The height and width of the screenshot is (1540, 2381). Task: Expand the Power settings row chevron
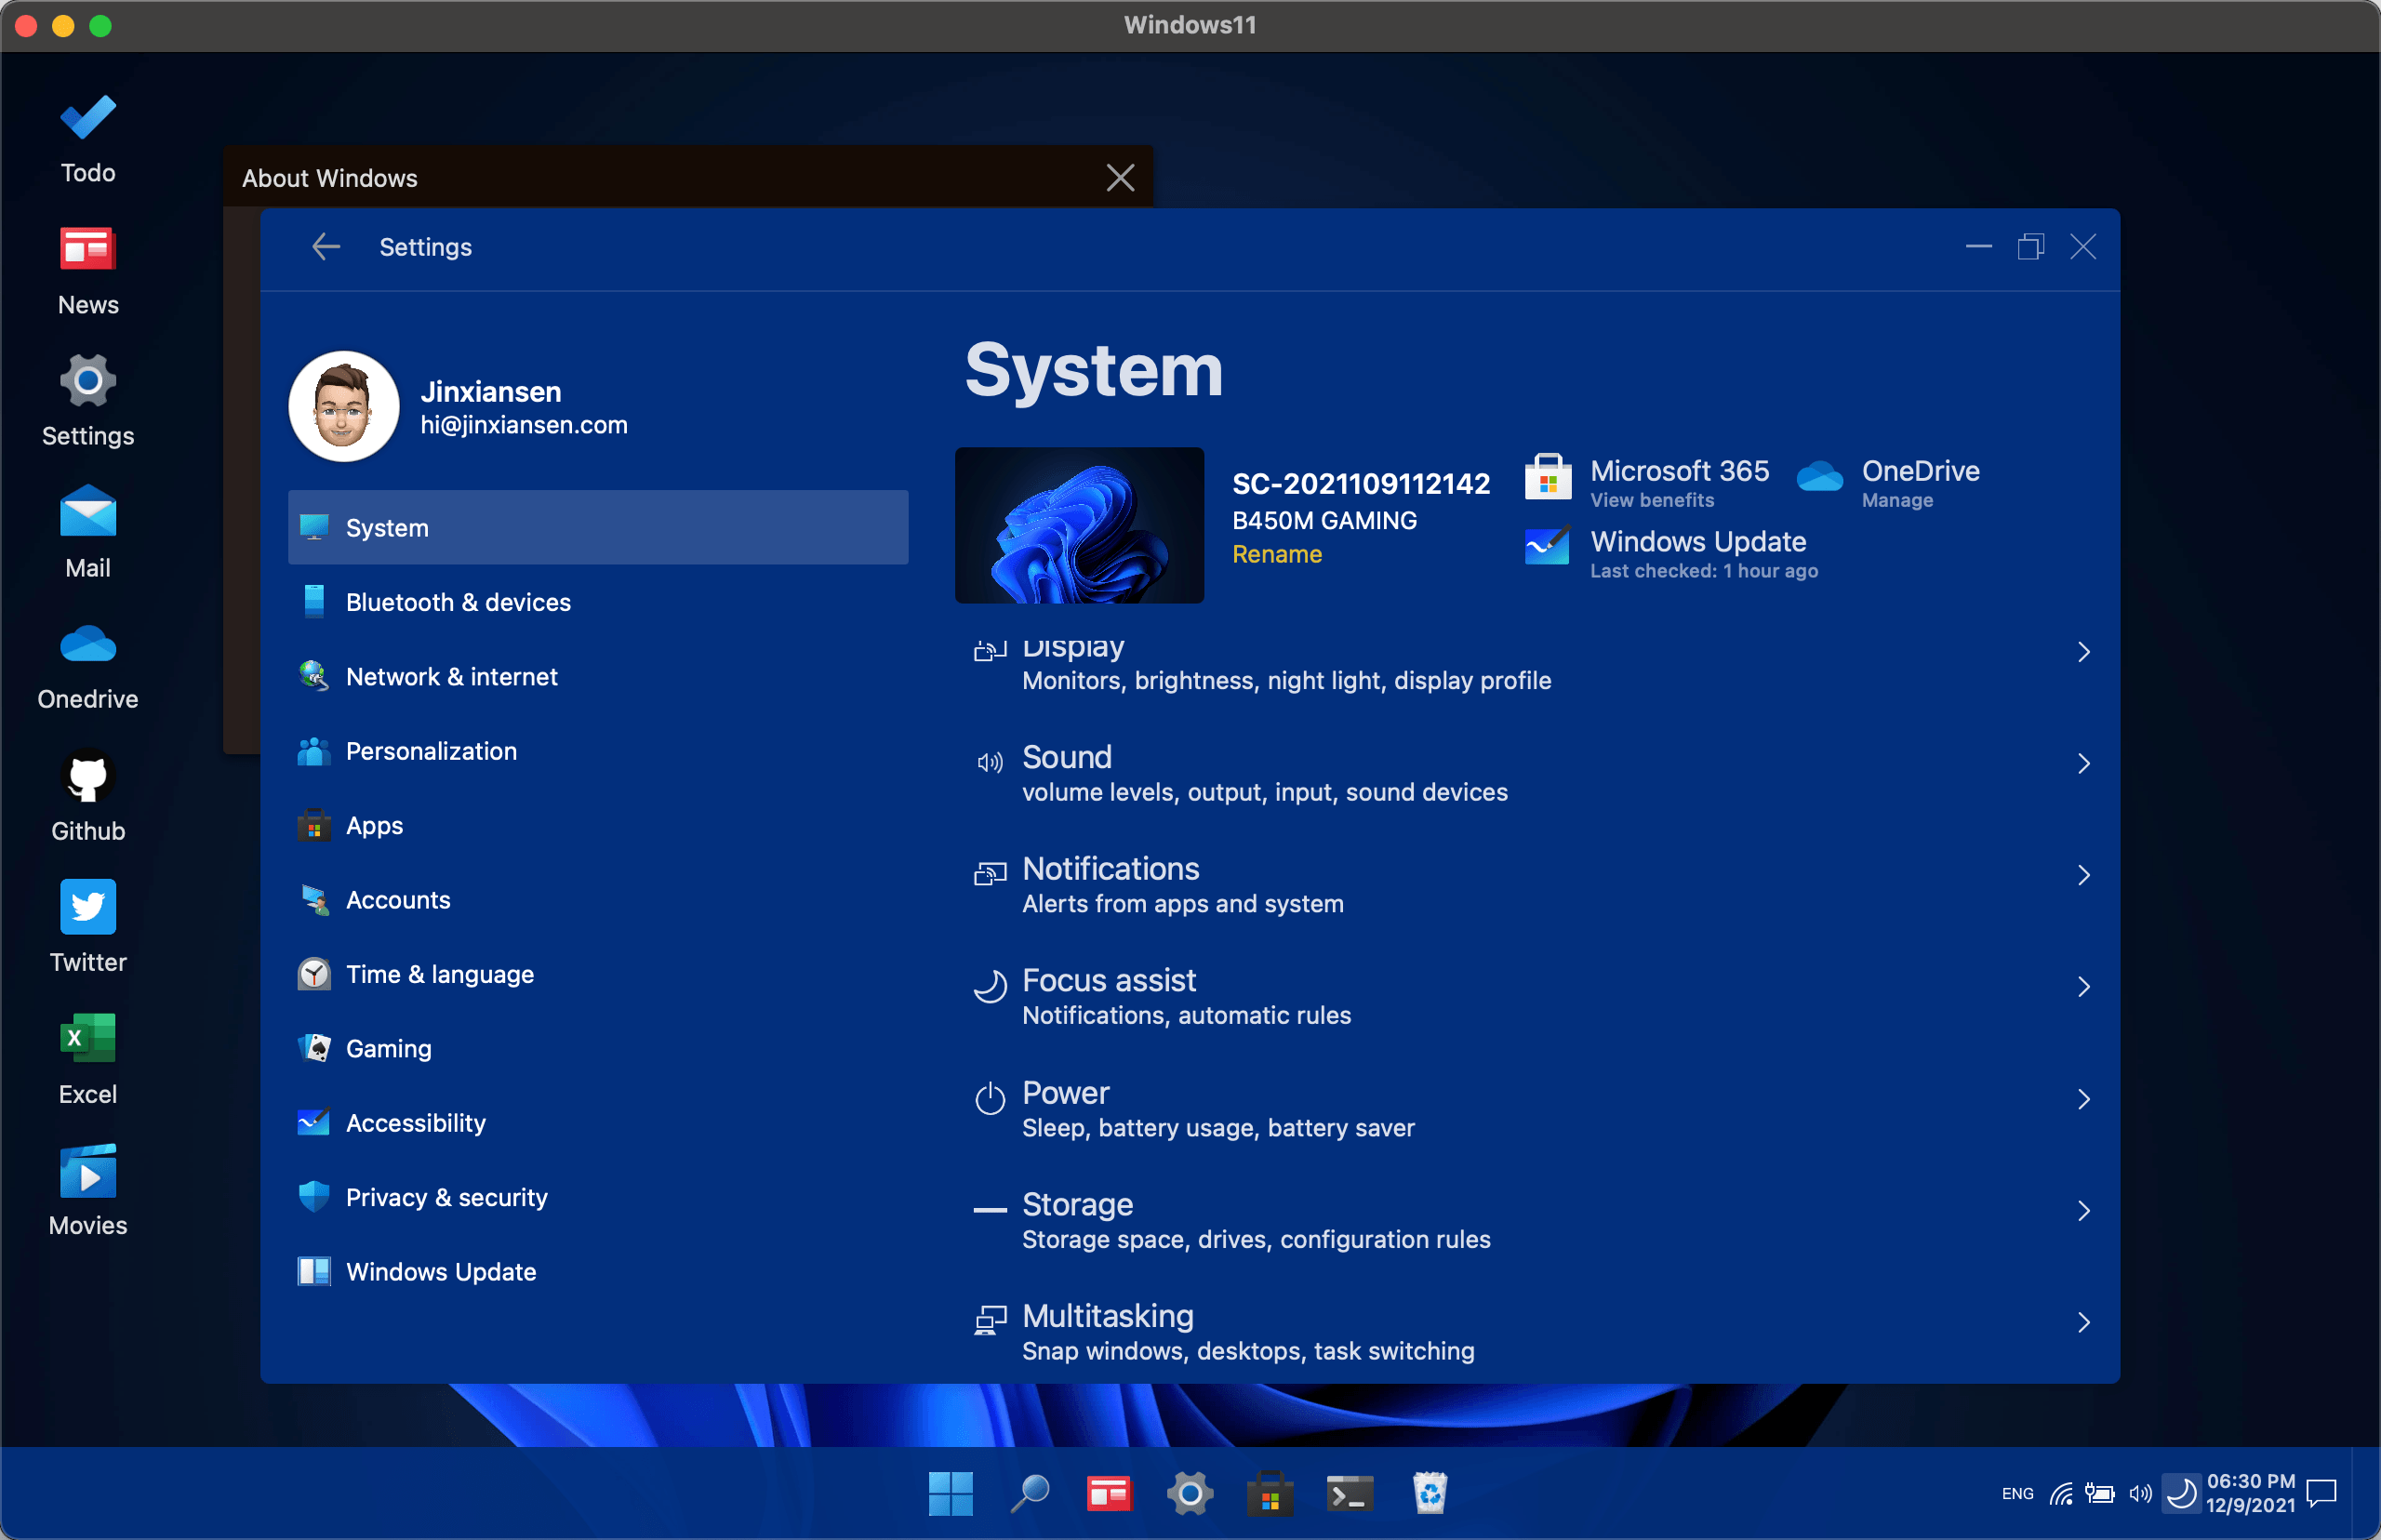coord(2083,1099)
